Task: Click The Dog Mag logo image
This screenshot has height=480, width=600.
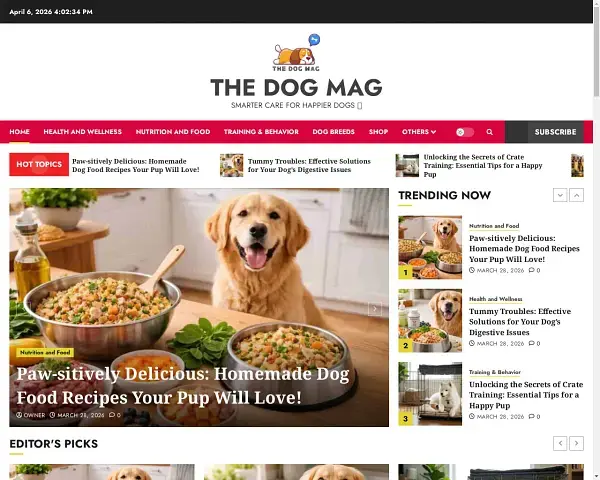Action: [296, 53]
